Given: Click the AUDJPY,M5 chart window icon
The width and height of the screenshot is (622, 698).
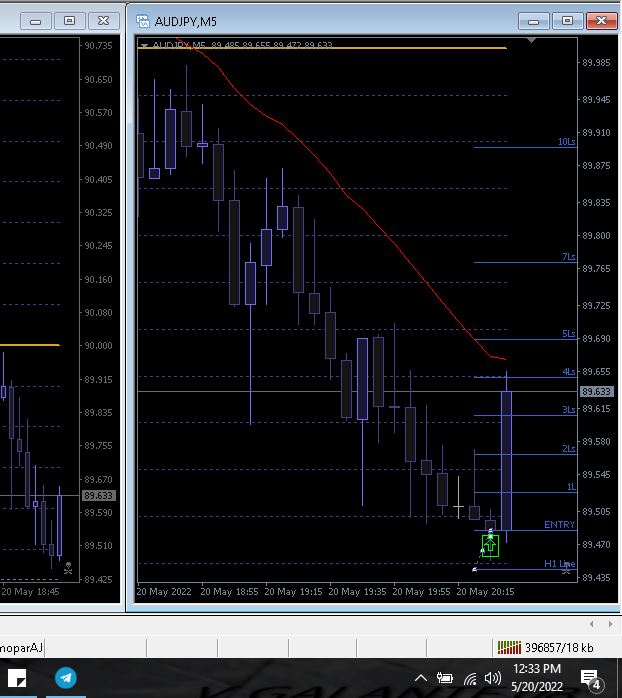Looking at the screenshot, I should coord(142,21).
